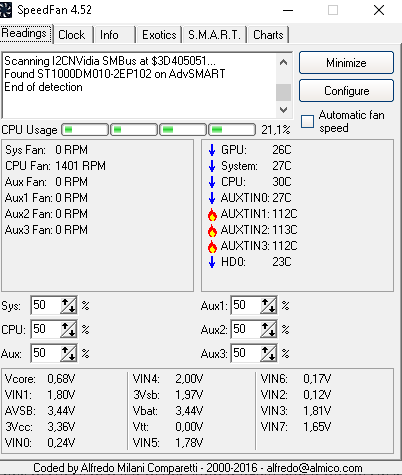Click the 'Sys Fan: 0 RPM' reading
Screen dimensions: 402x475
pyautogui.click(x=46, y=150)
